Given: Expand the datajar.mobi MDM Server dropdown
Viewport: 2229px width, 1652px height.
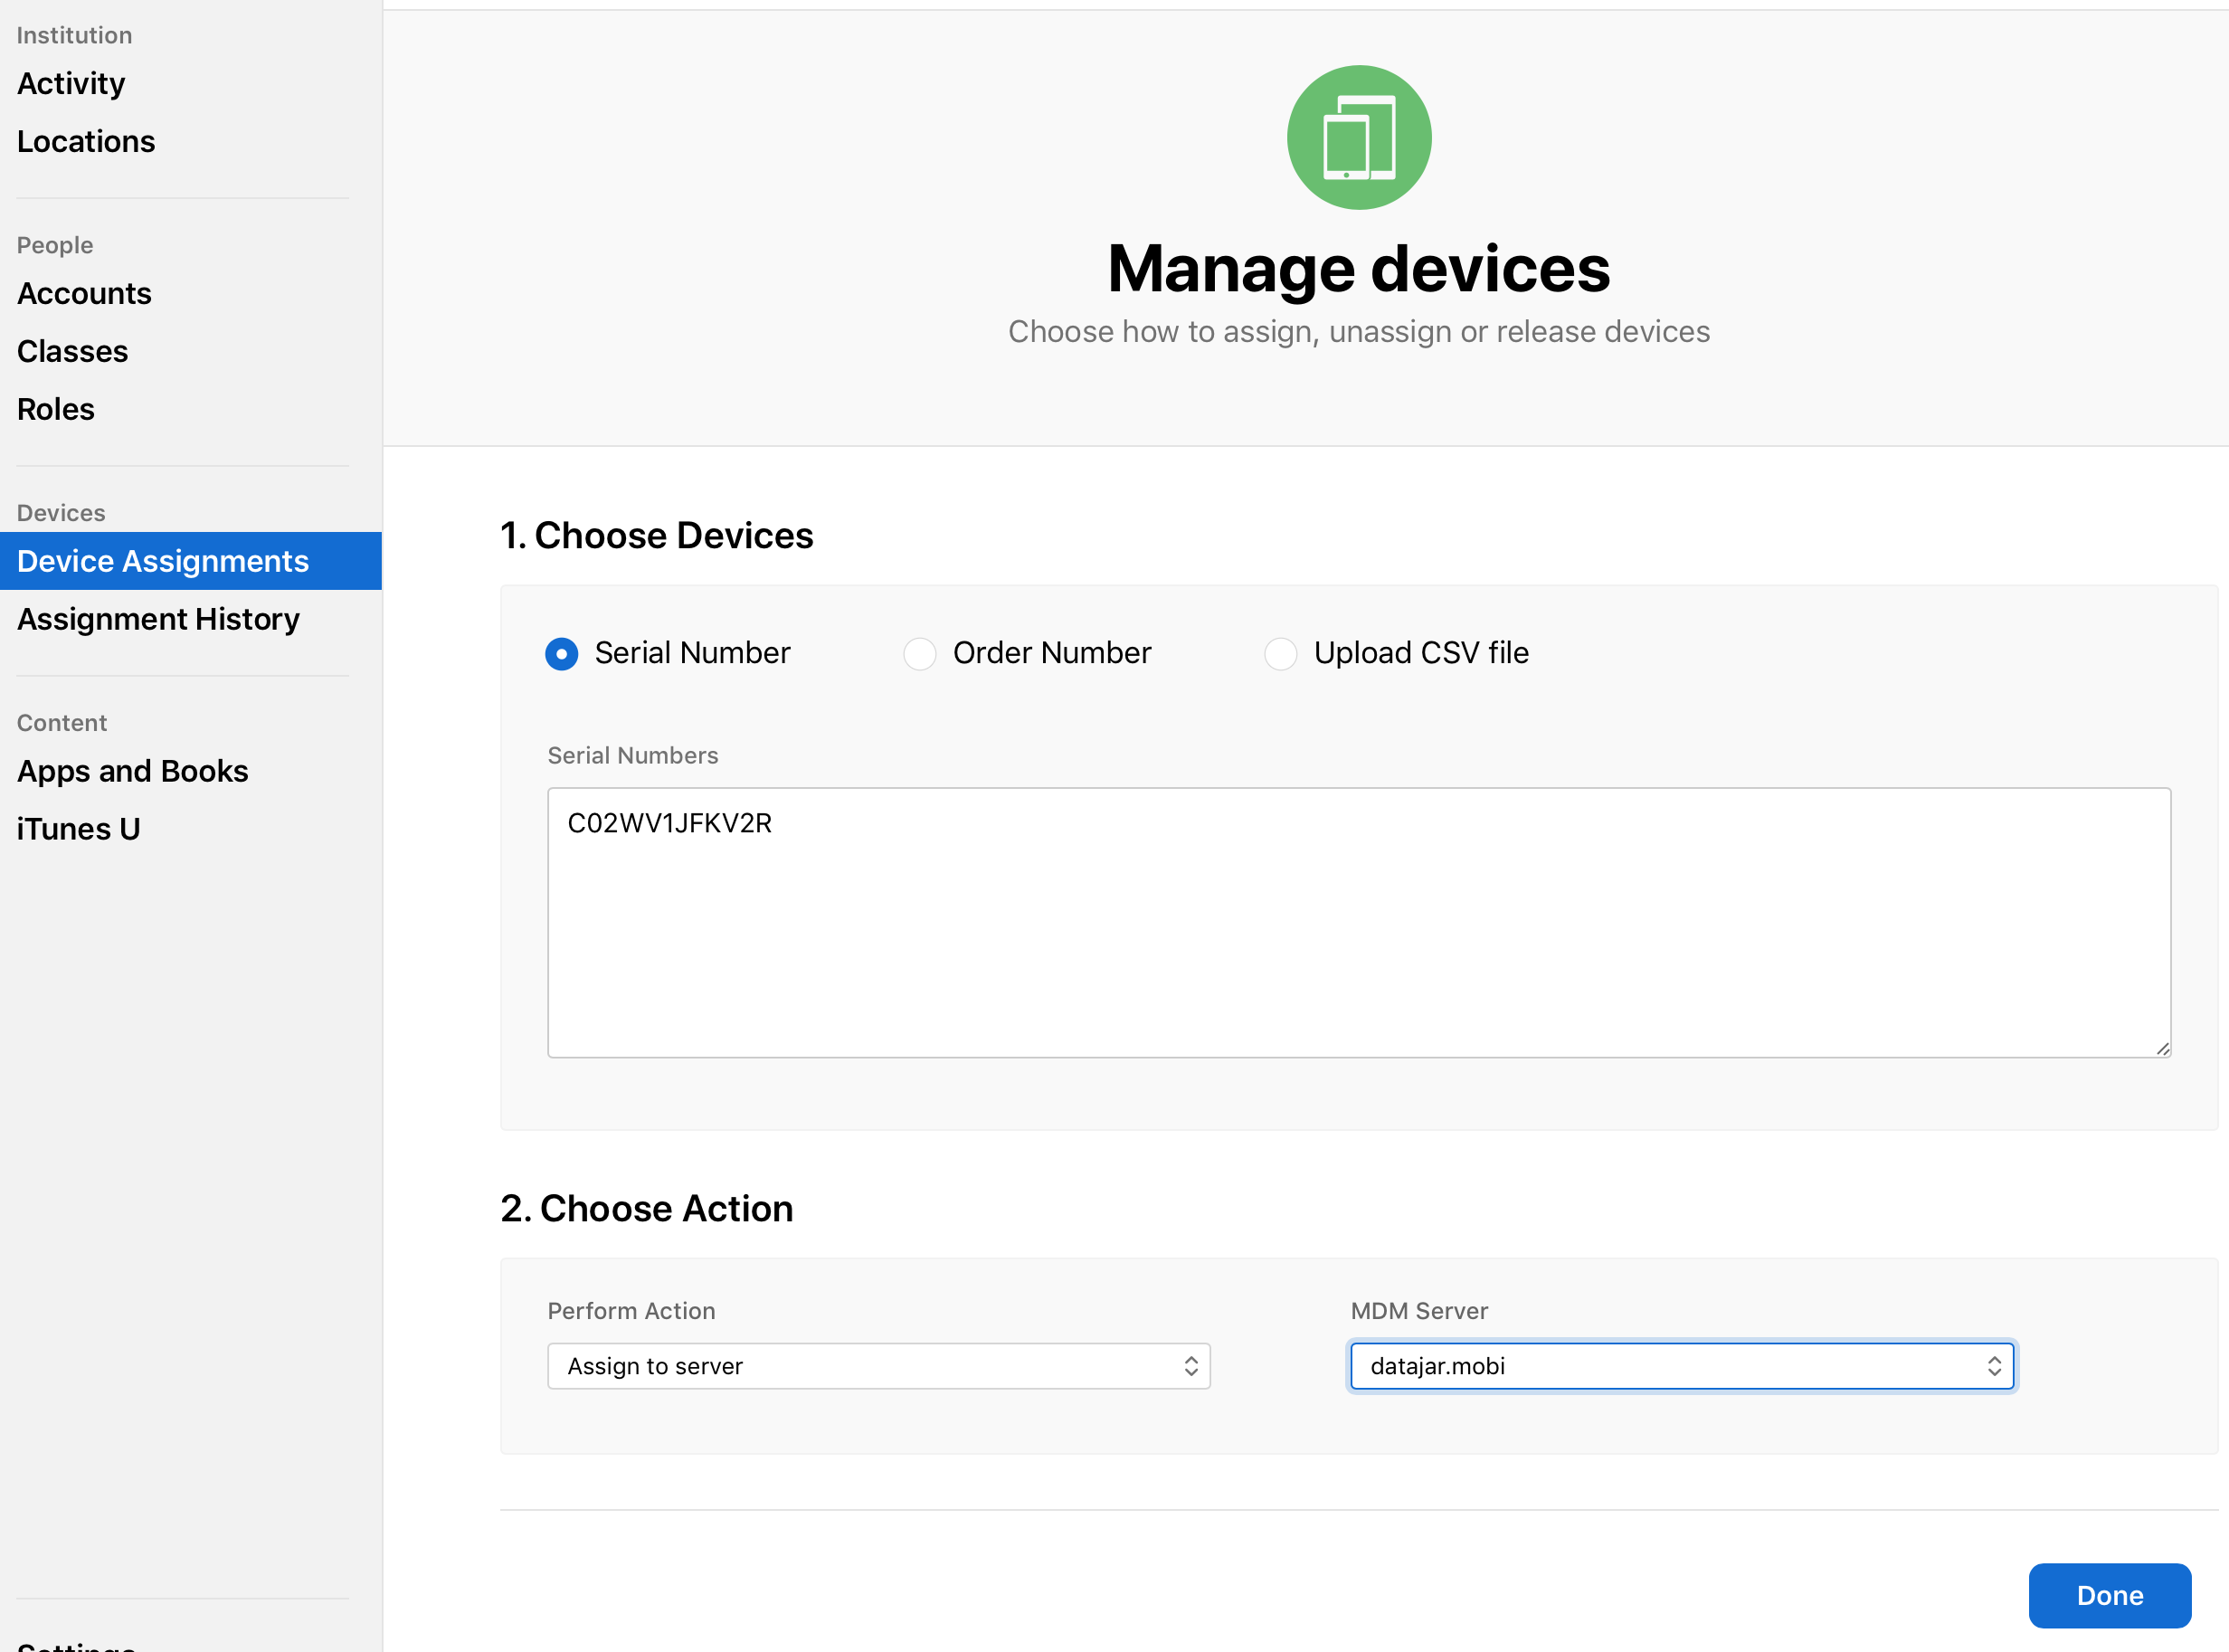Looking at the screenshot, I should point(1682,1366).
